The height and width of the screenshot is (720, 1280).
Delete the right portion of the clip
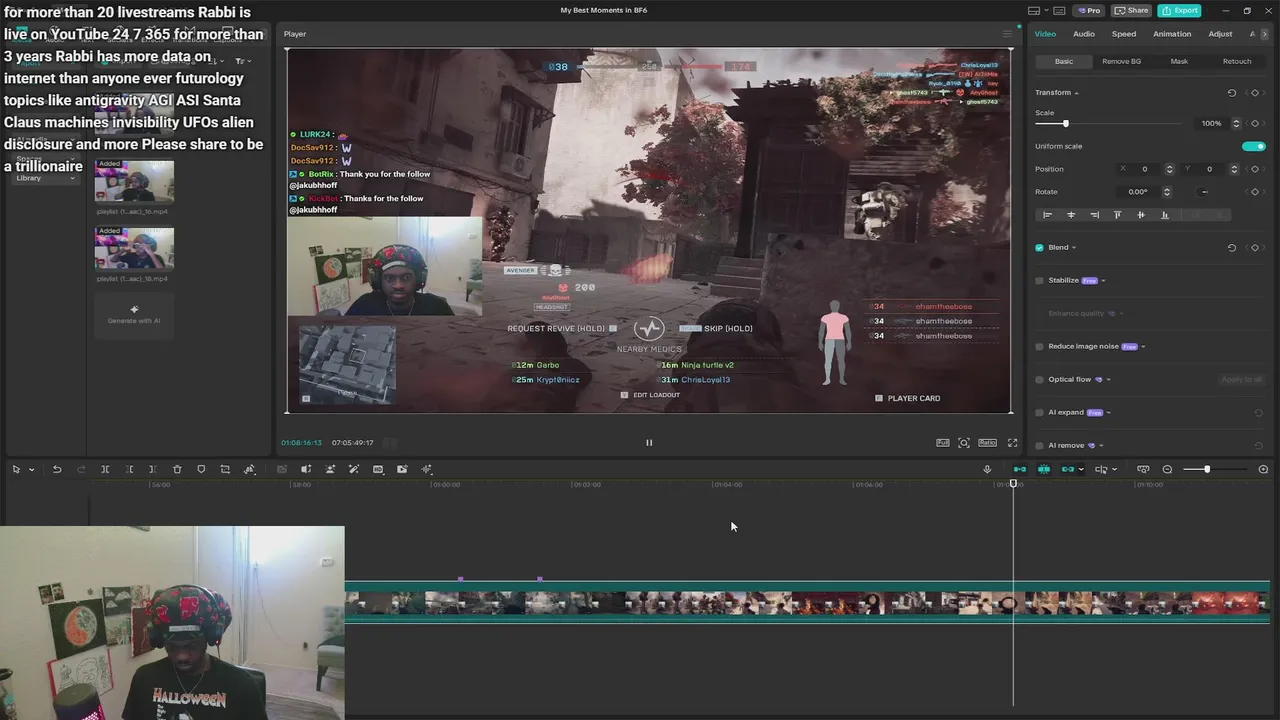point(152,469)
